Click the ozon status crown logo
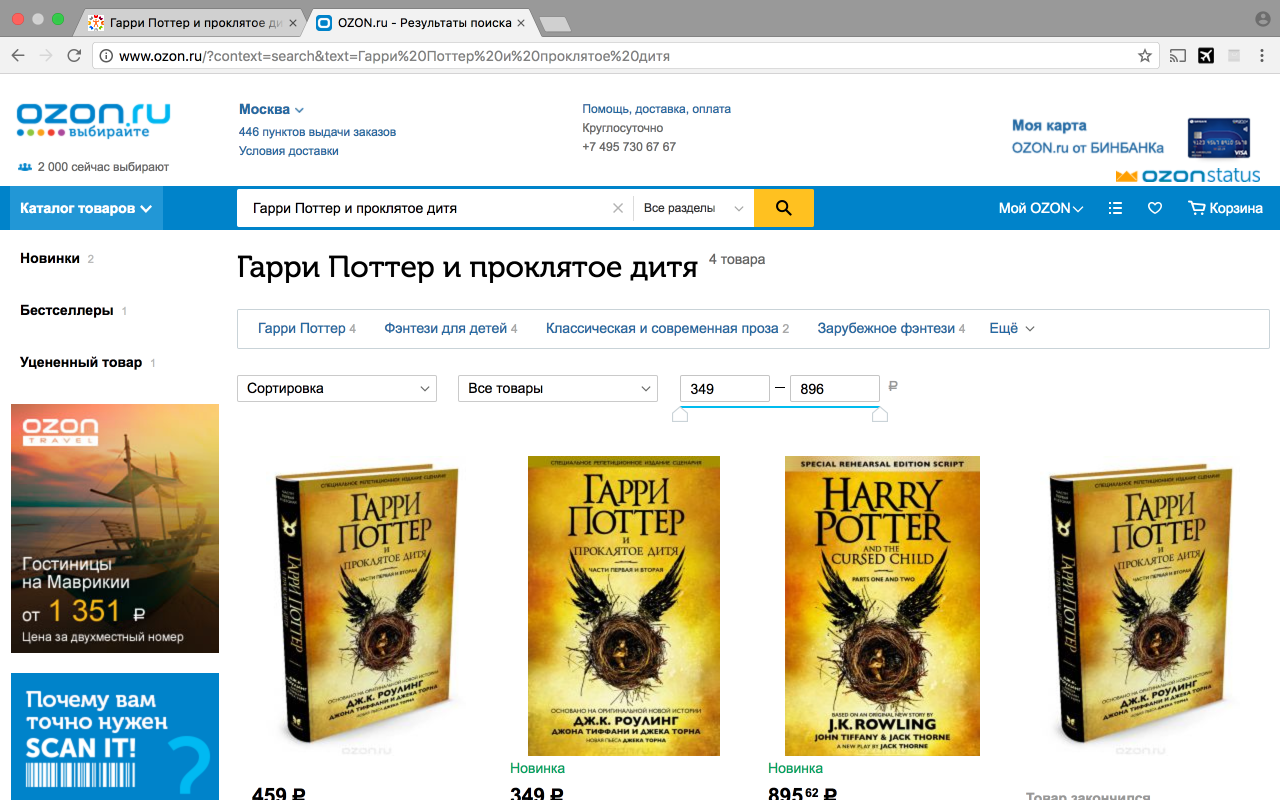Viewport: 1280px width, 800px height. [1188, 176]
